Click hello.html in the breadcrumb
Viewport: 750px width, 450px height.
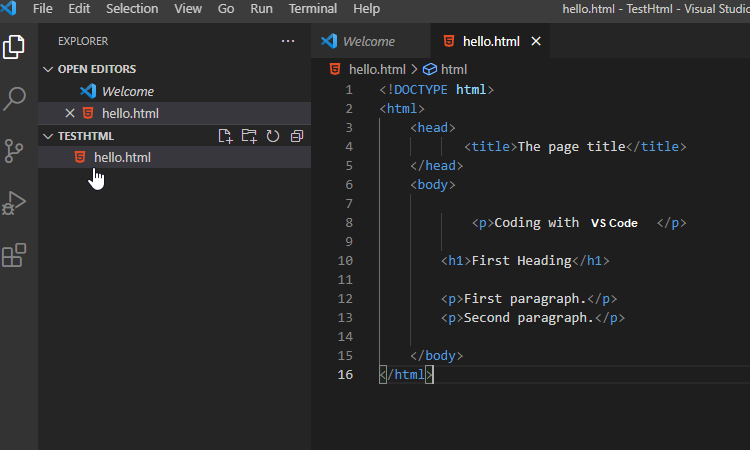(377, 70)
